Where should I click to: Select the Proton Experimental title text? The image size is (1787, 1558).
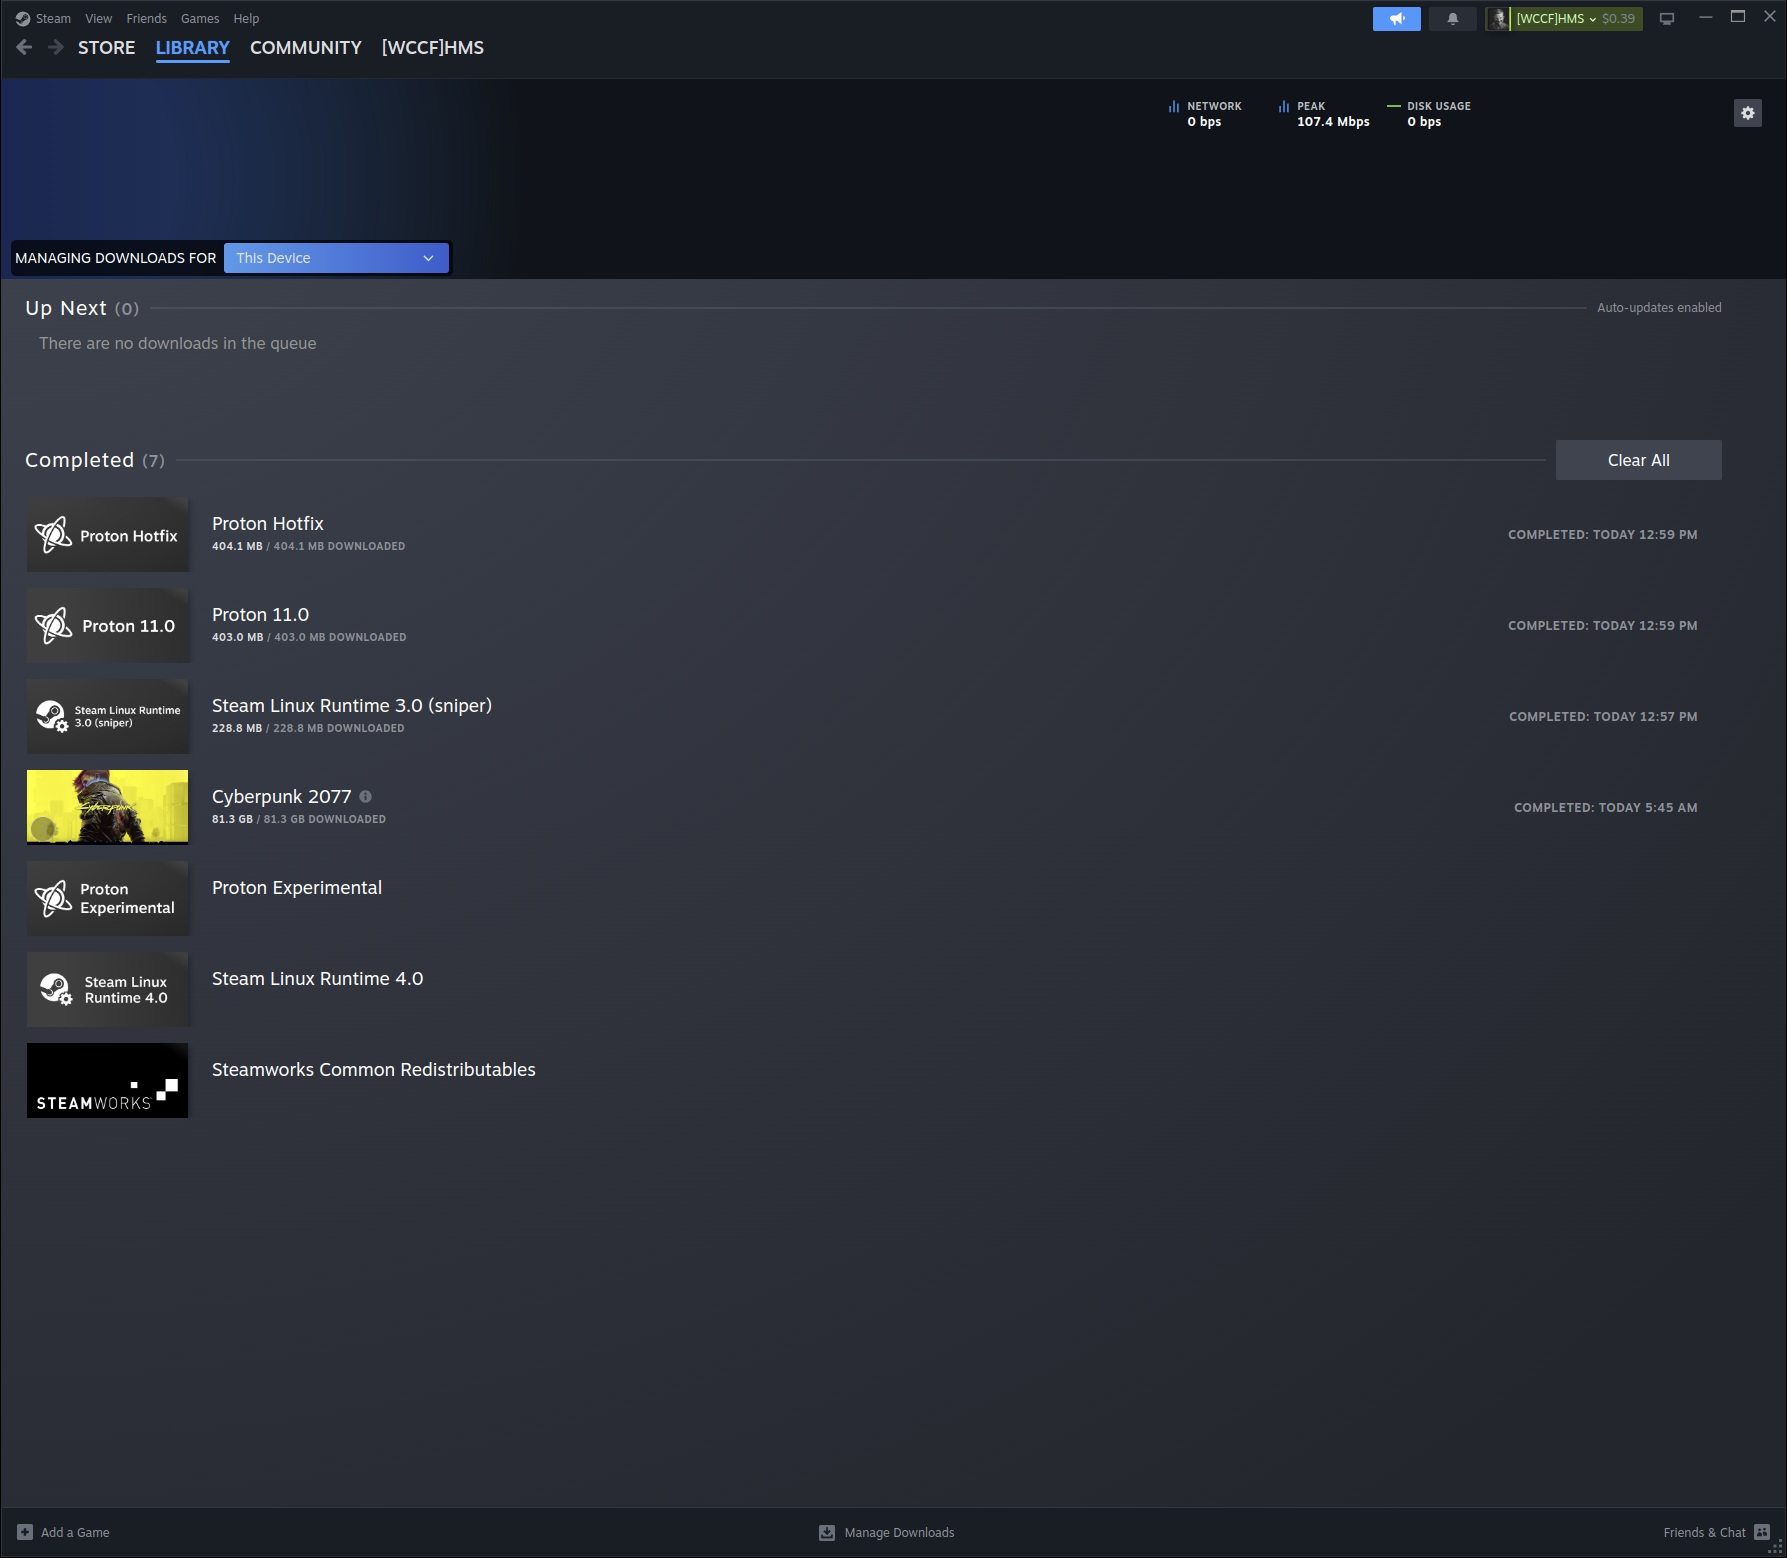(x=297, y=888)
